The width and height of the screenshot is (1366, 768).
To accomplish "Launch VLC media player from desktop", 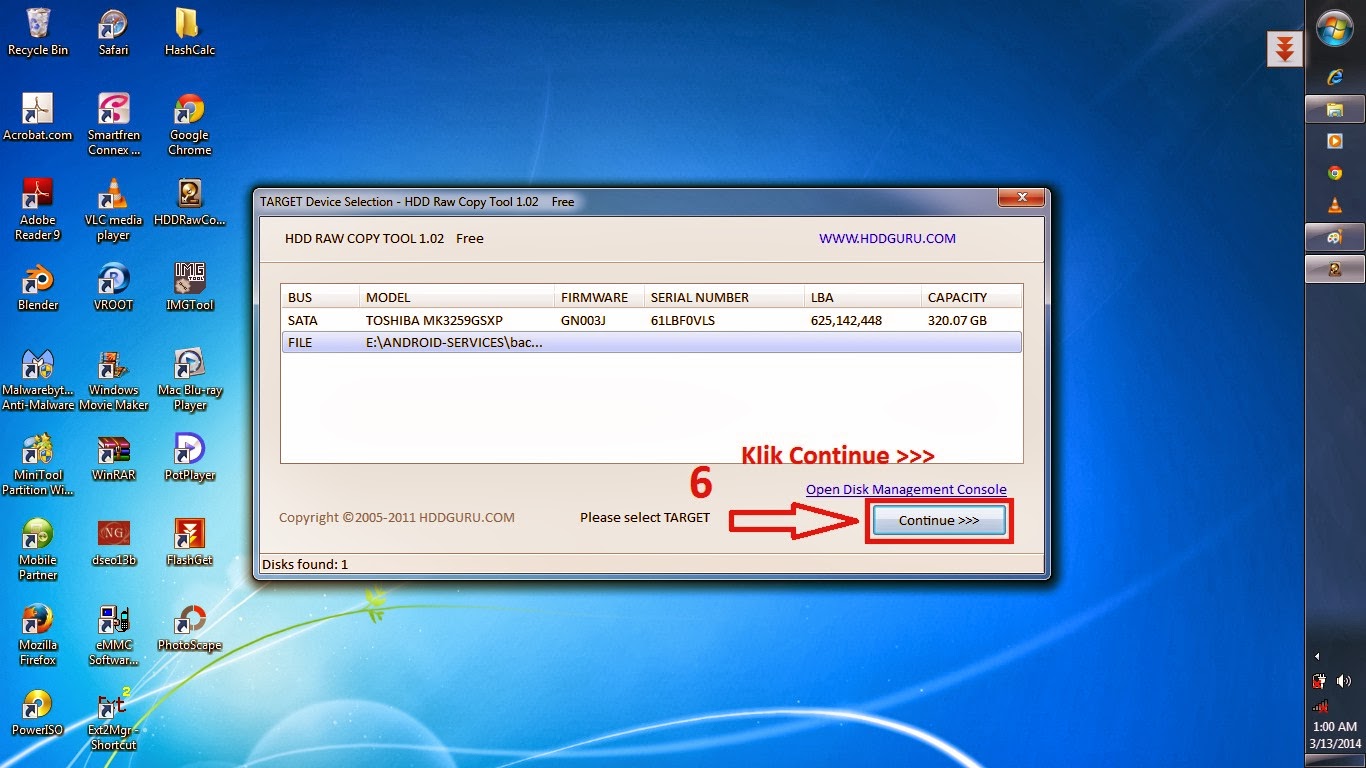I will pos(113,209).
